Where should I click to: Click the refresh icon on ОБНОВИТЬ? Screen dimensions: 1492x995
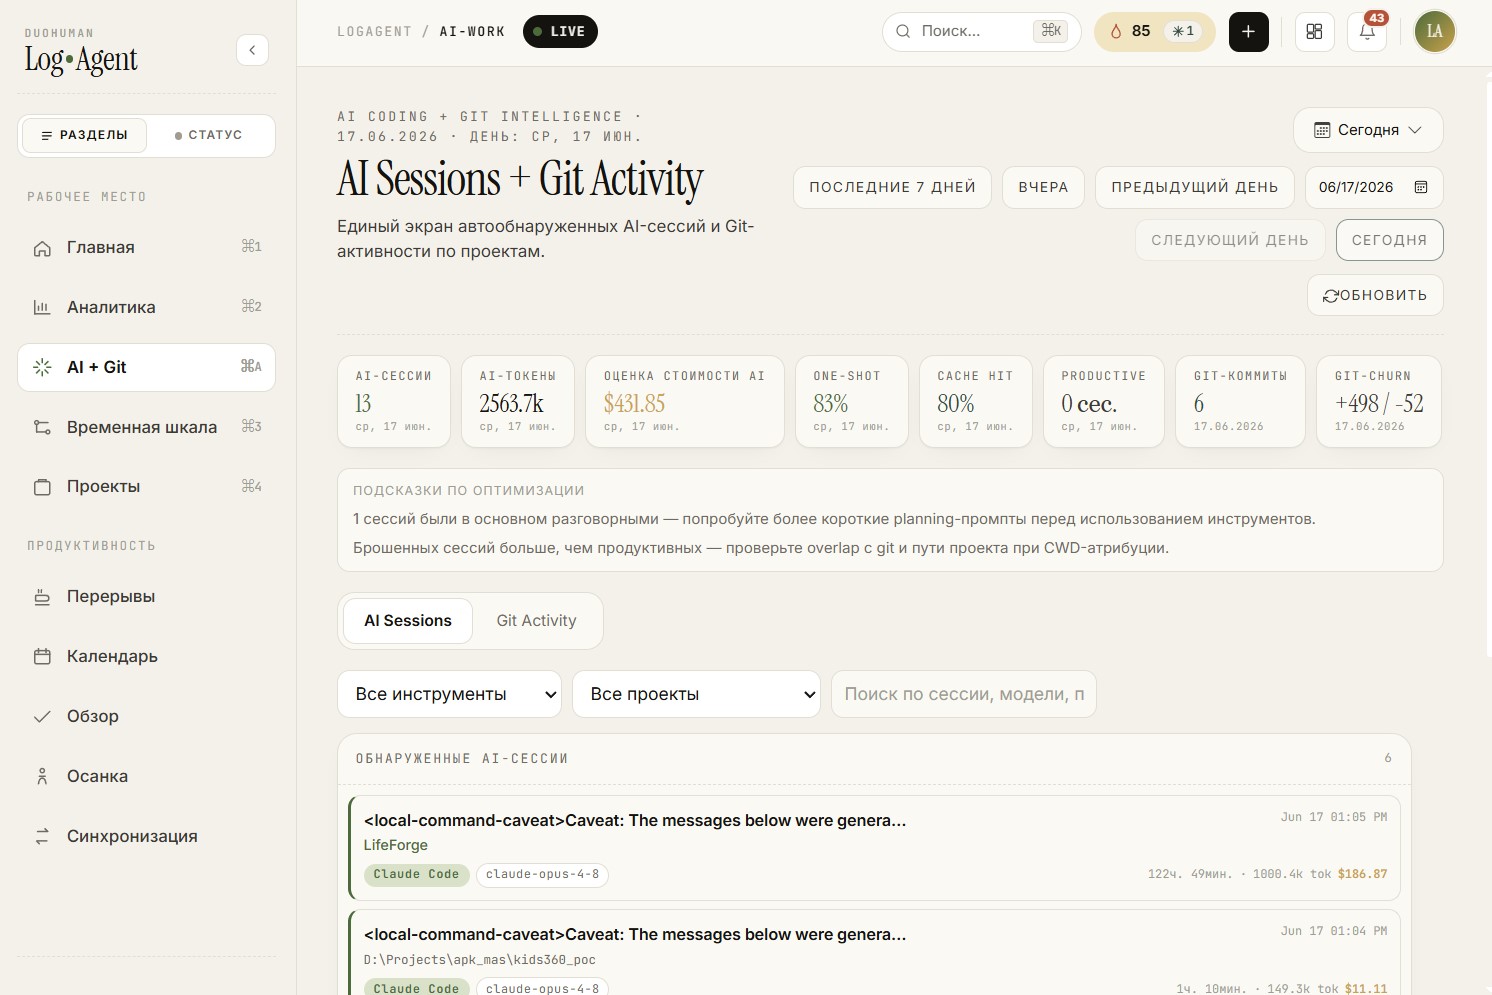point(1330,296)
